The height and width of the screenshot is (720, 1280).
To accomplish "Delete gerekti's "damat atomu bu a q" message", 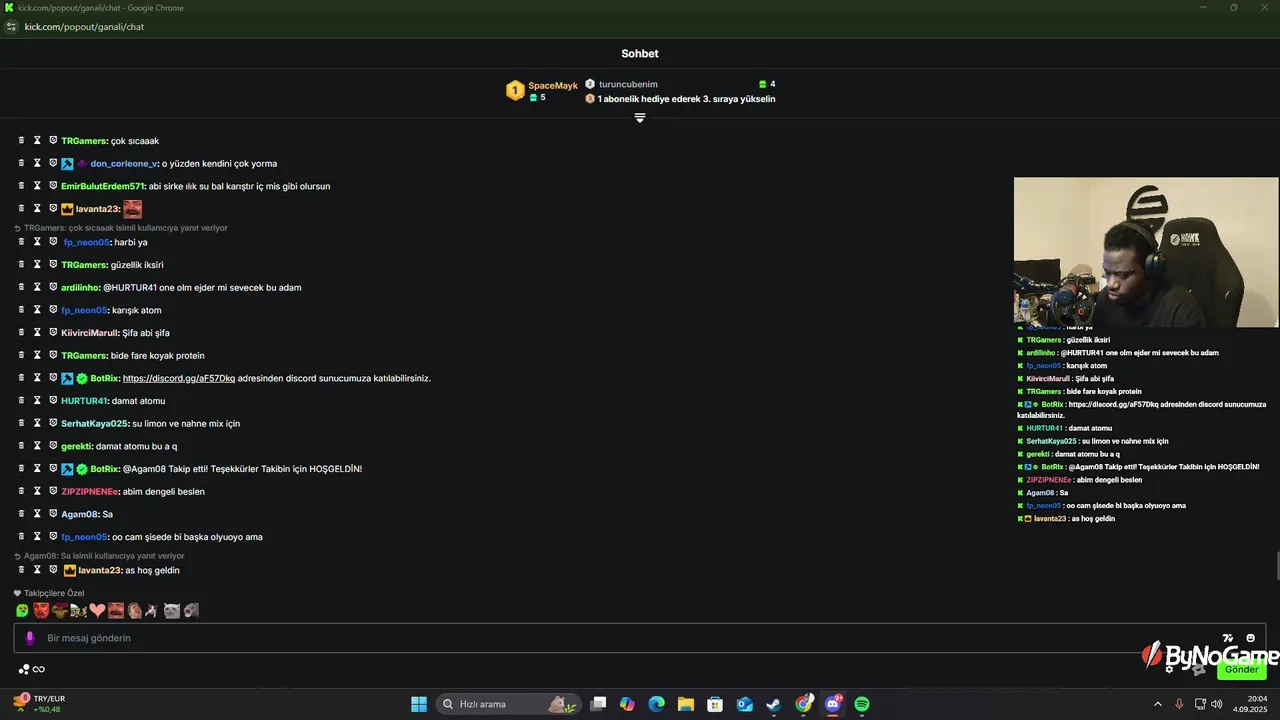I will tap(21, 446).
